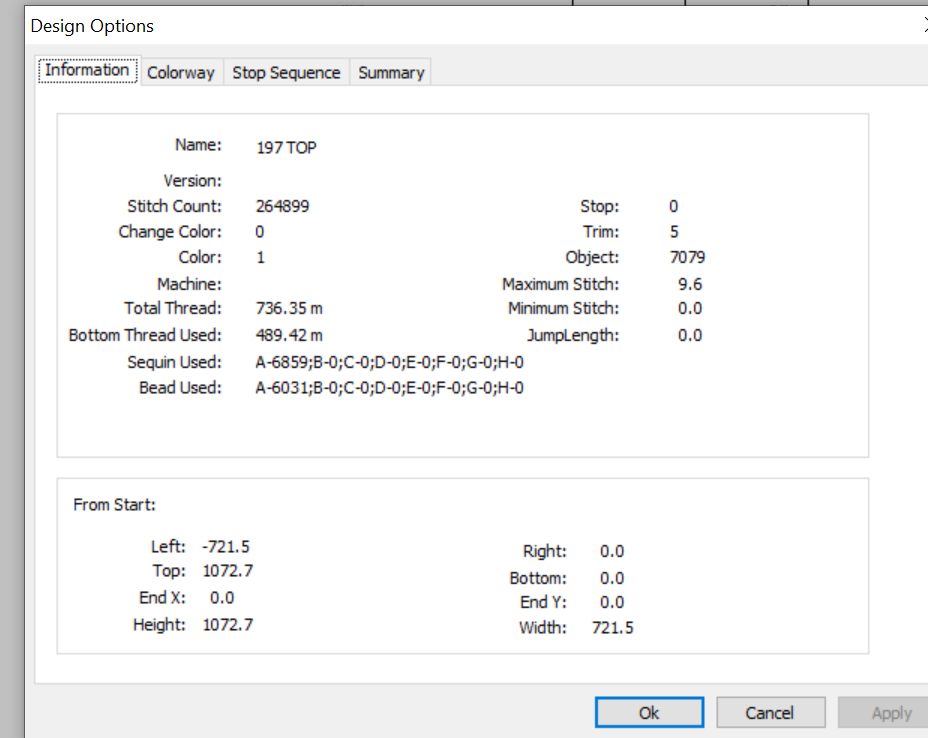Click the End X value 0.0

[x=222, y=598]
